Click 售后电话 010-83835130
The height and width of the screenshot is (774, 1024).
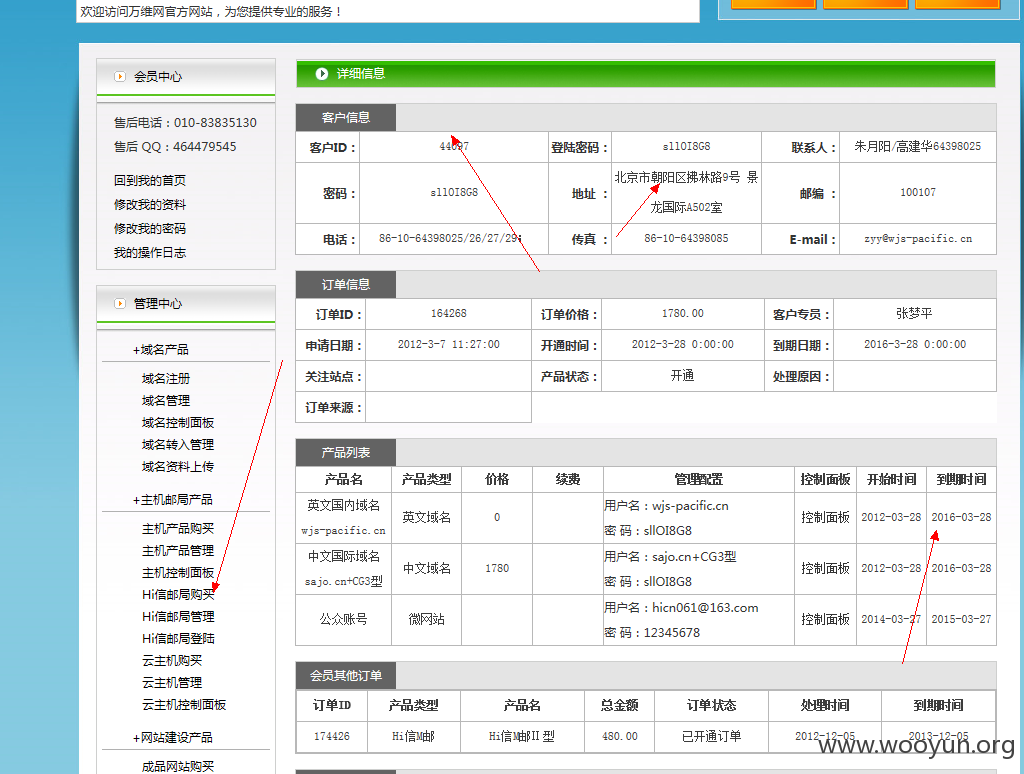coord(215,123)
